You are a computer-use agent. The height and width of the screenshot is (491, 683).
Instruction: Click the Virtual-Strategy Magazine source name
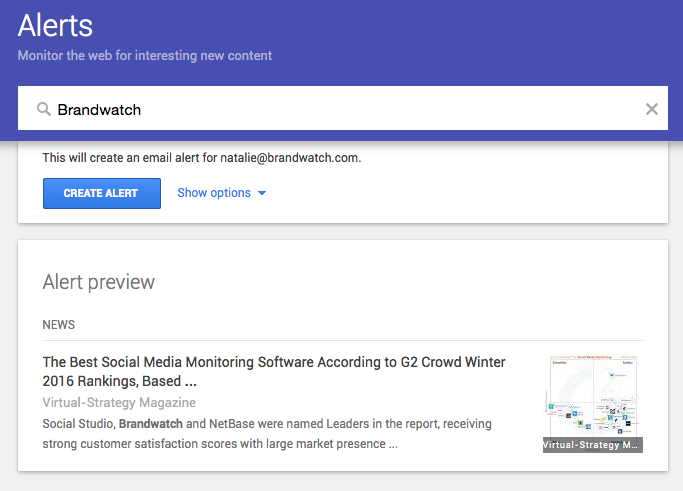click(119, 403)
